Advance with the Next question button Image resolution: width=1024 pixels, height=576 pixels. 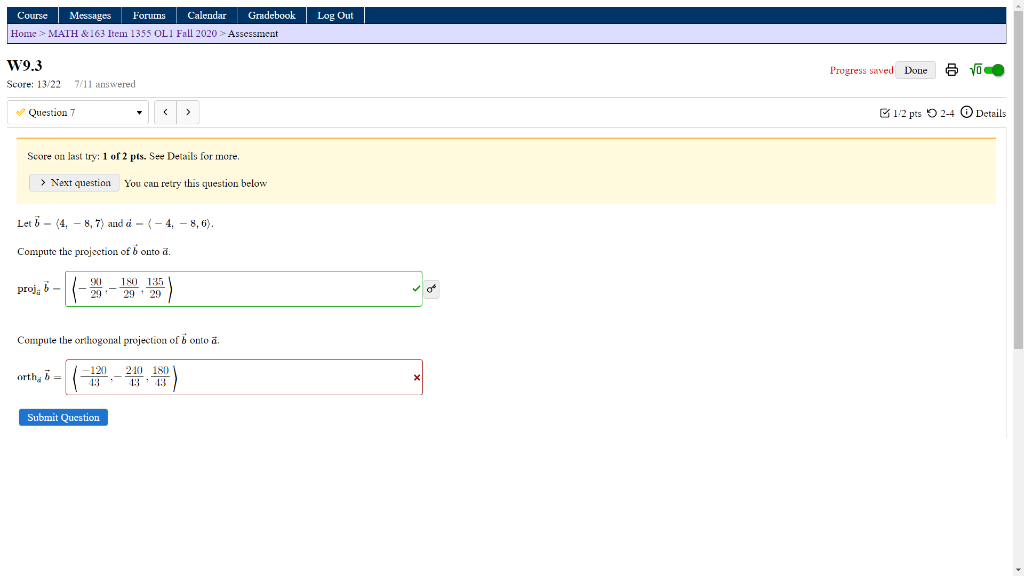[x=74, y=183]
